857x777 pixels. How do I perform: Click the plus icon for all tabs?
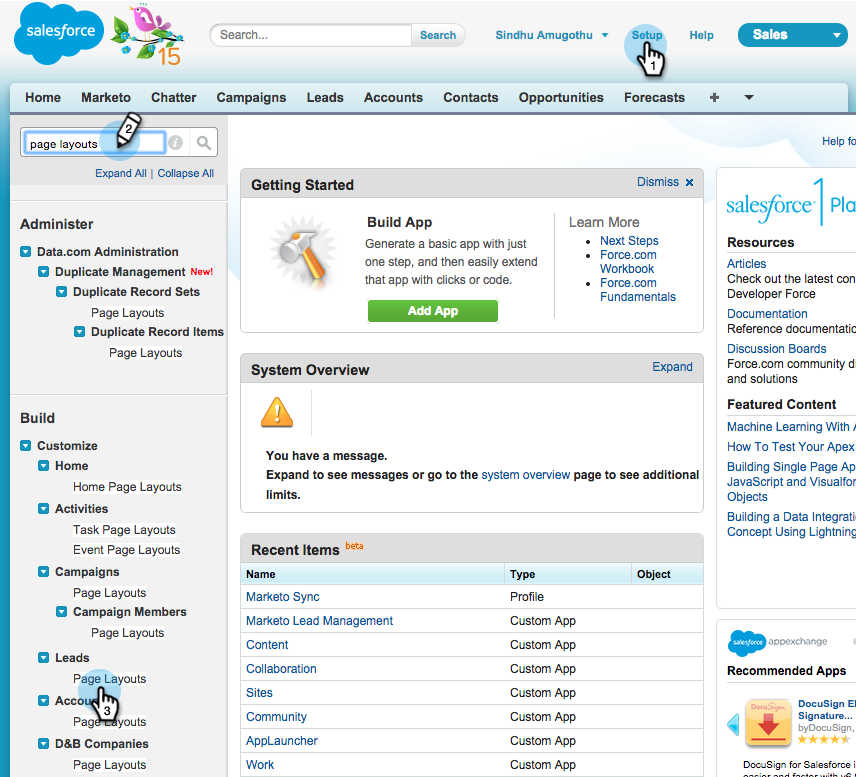714,97
